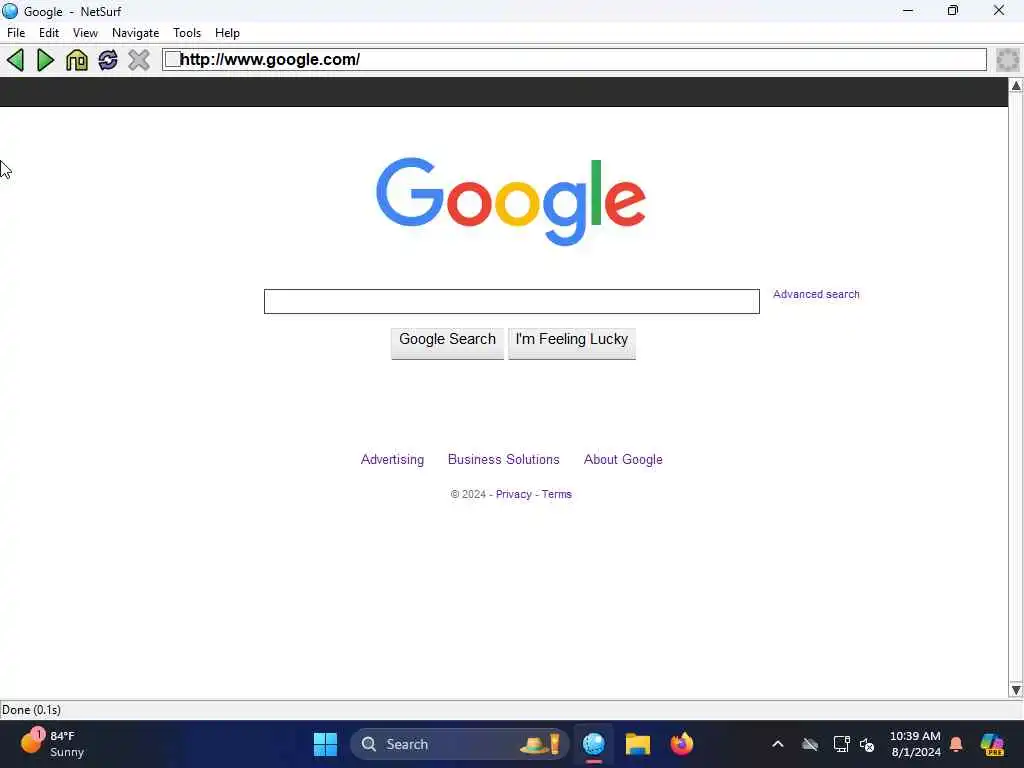
Task: Click the I'm Feeling Lucky button
Action: pos(571,342)
